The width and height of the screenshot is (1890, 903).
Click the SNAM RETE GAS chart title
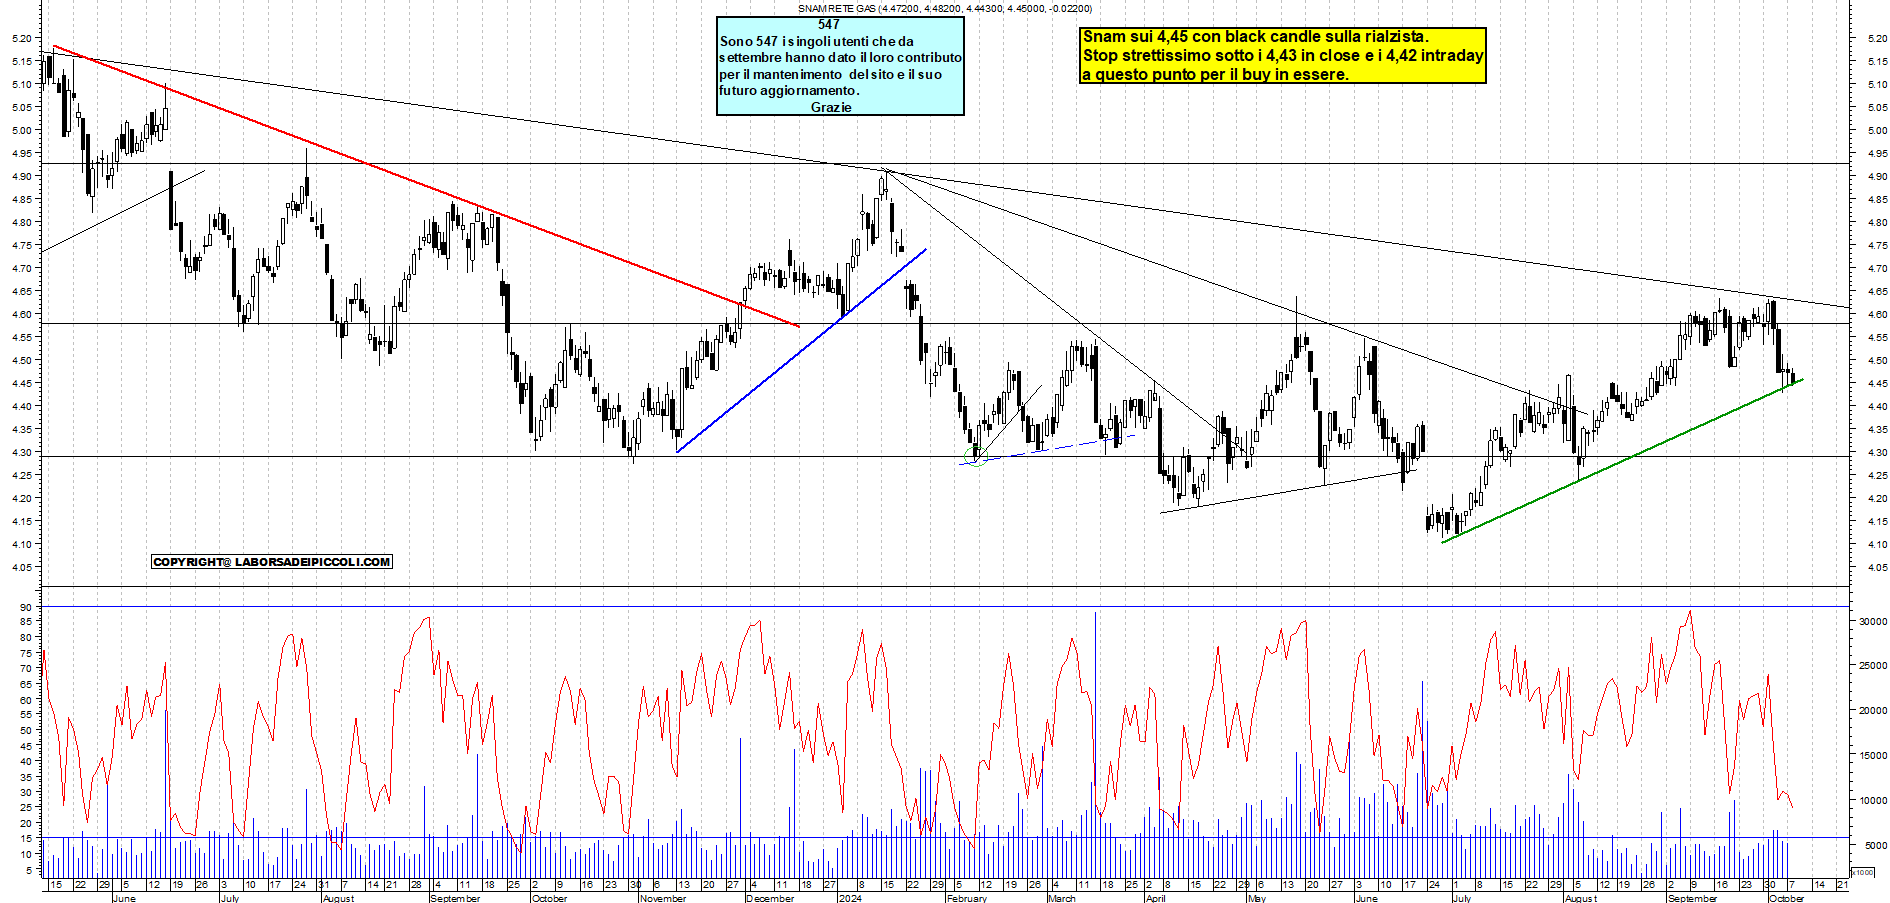pyautogui.click(x=944, y=8)
